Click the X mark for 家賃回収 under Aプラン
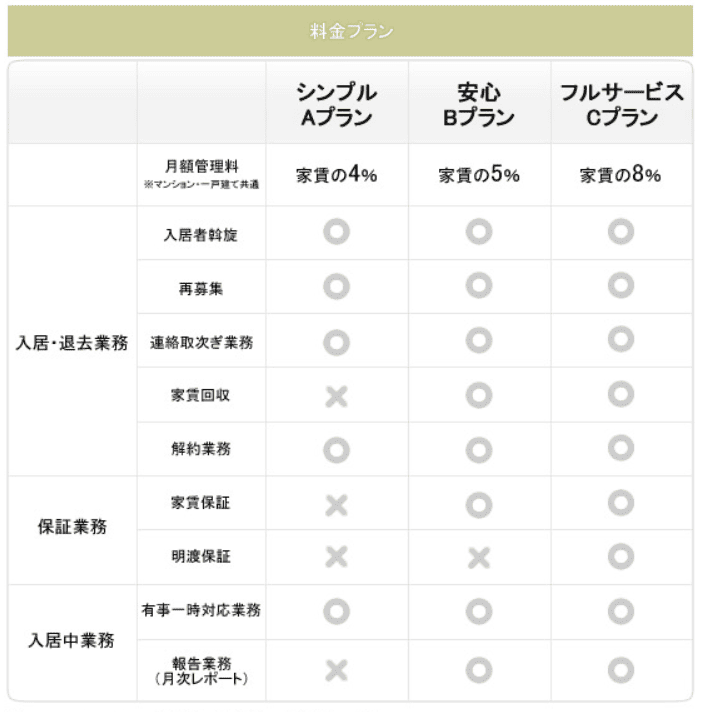Screen dimensions: 708x712 337,396
